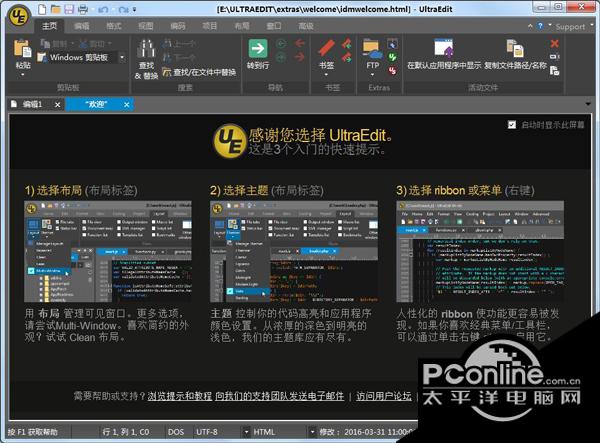600x443 pixels.
Task: Open the 浏览提示和教程 link
Action: [180, 396]
